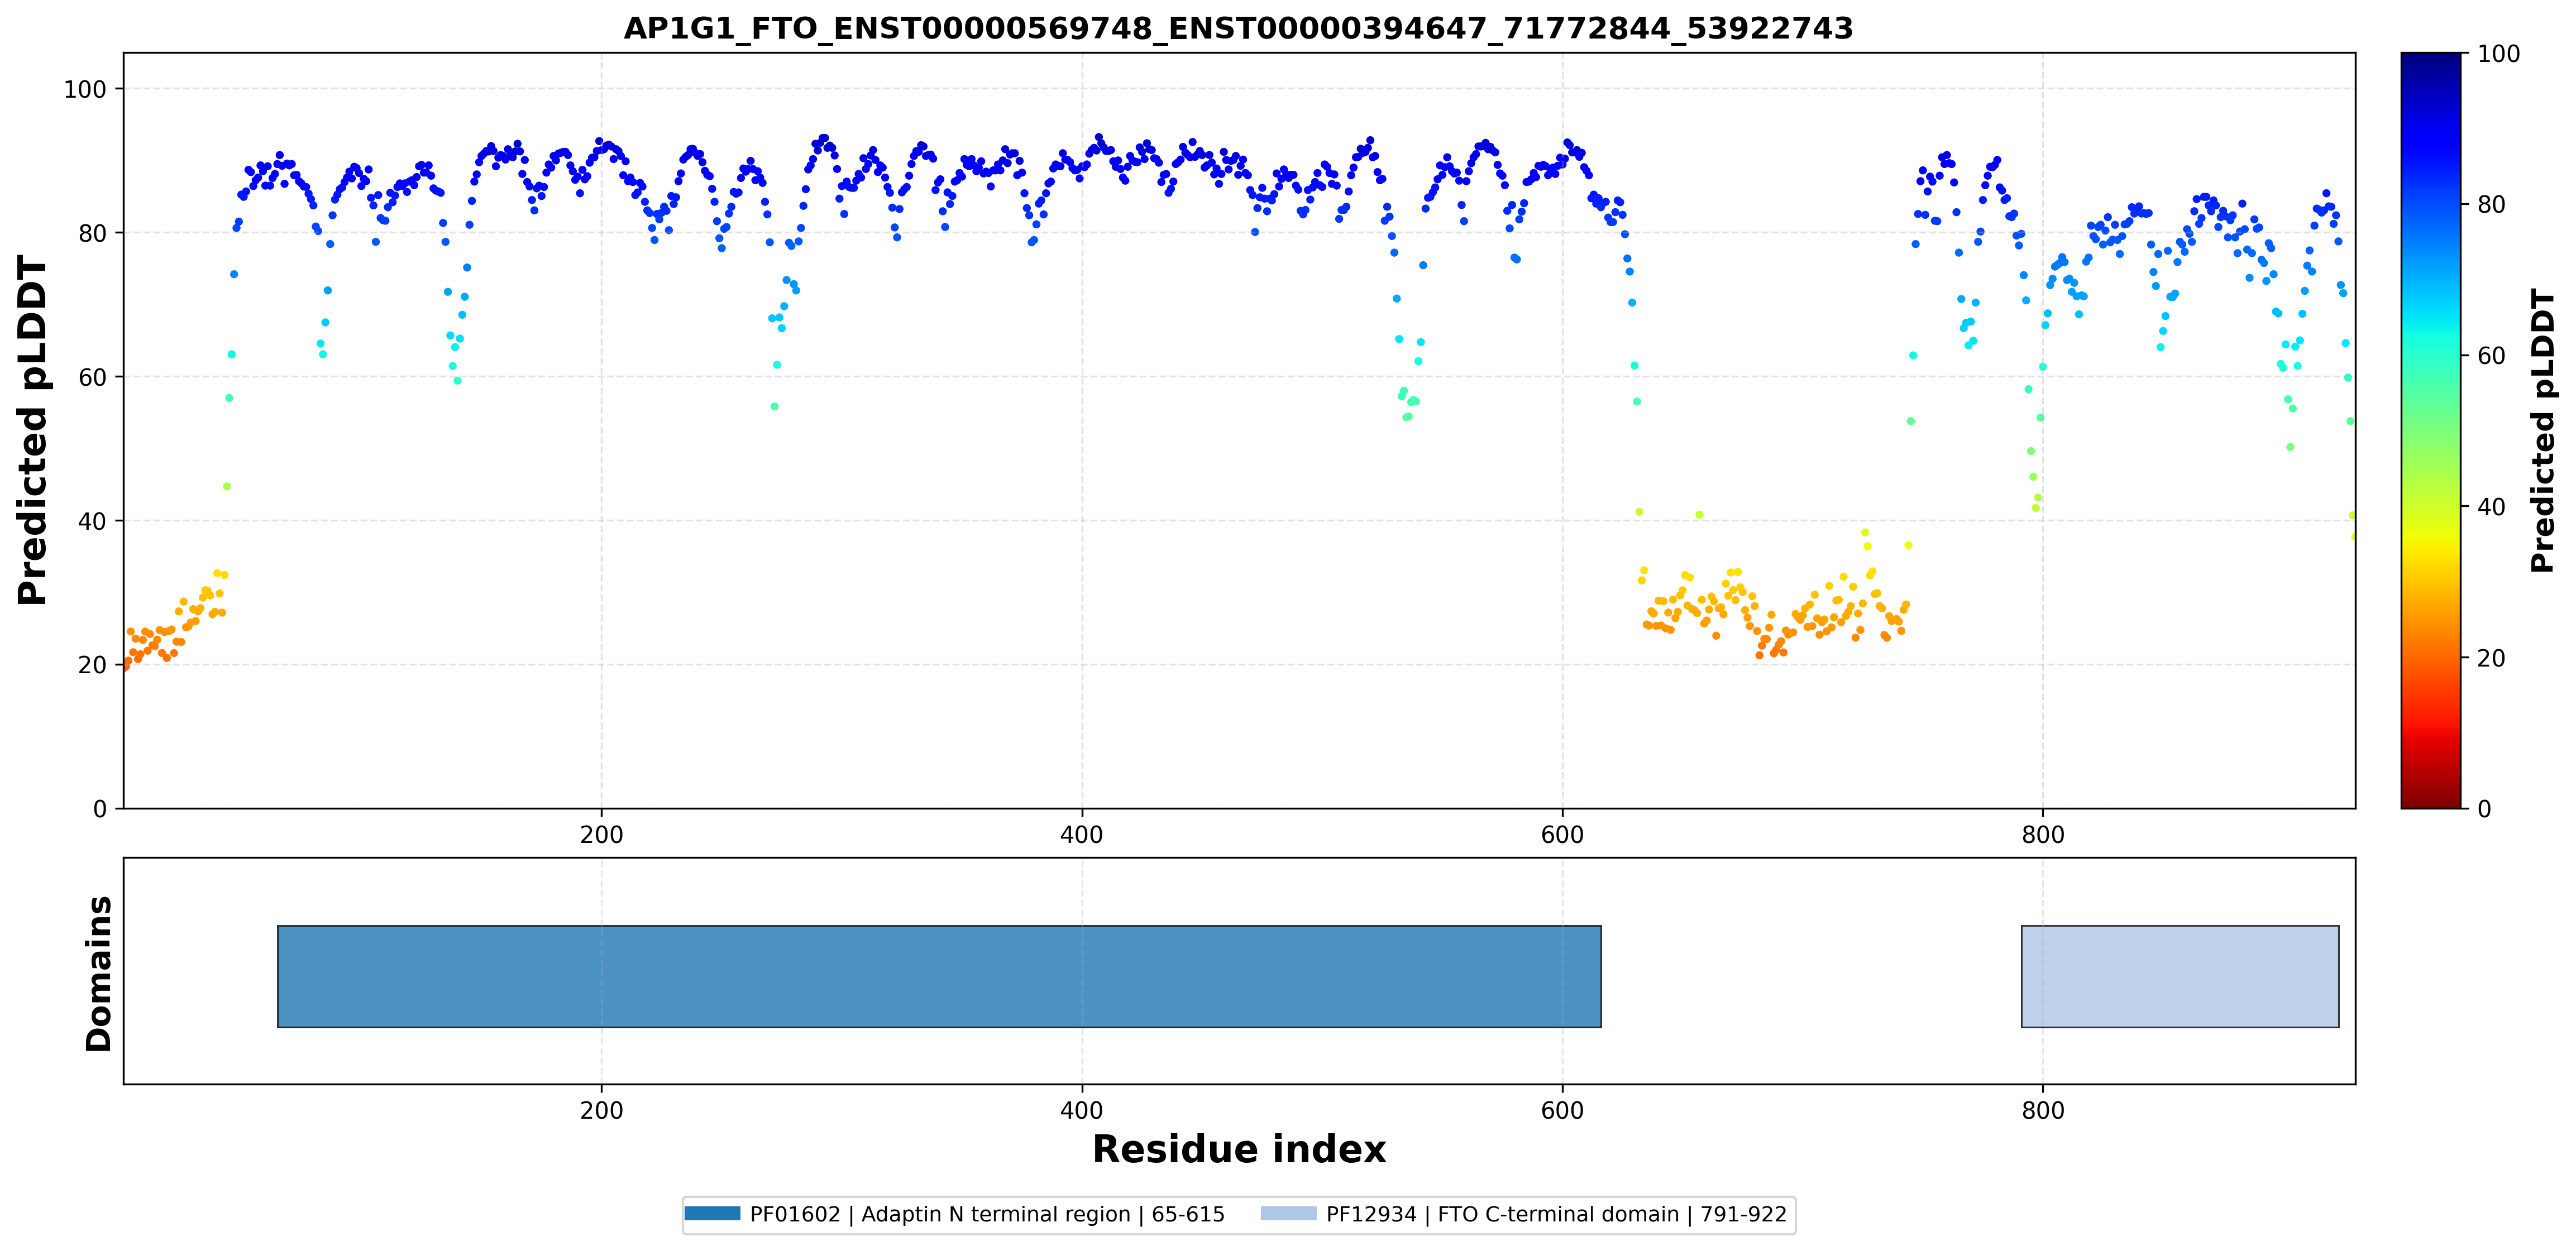Click the Domains axis label

point(98,974)
